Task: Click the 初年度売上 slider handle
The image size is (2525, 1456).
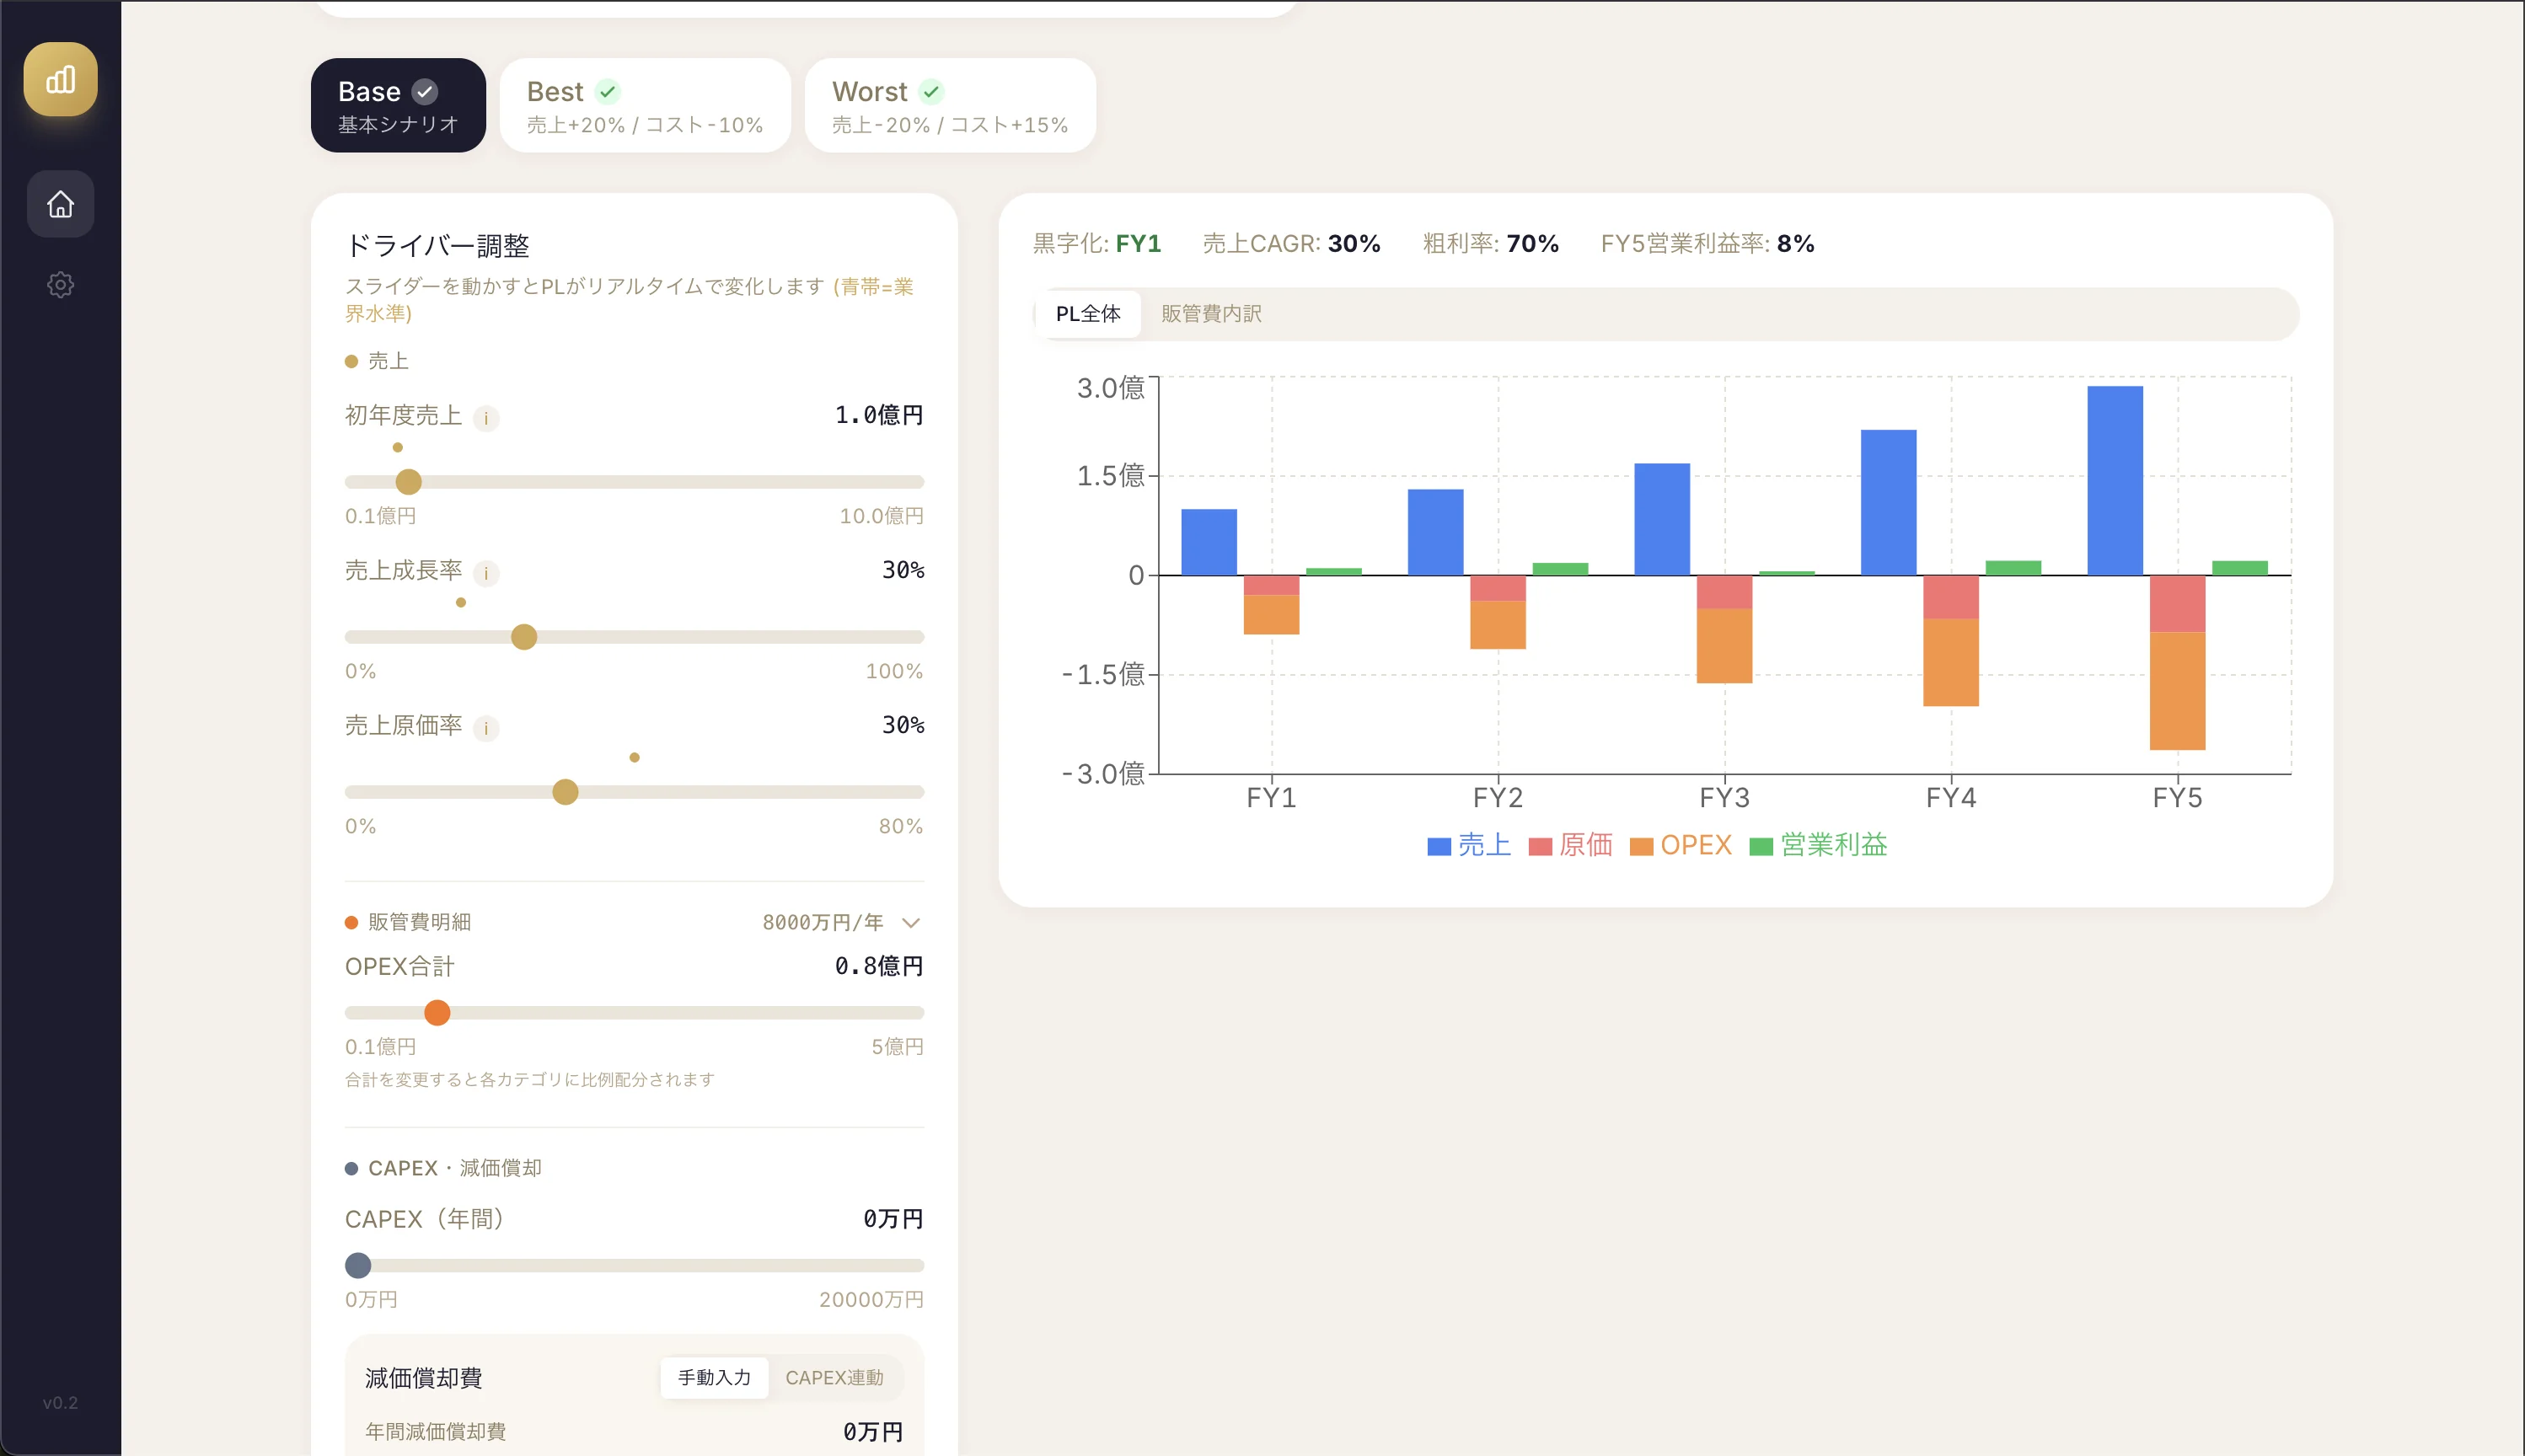Action: pos(408,482)
